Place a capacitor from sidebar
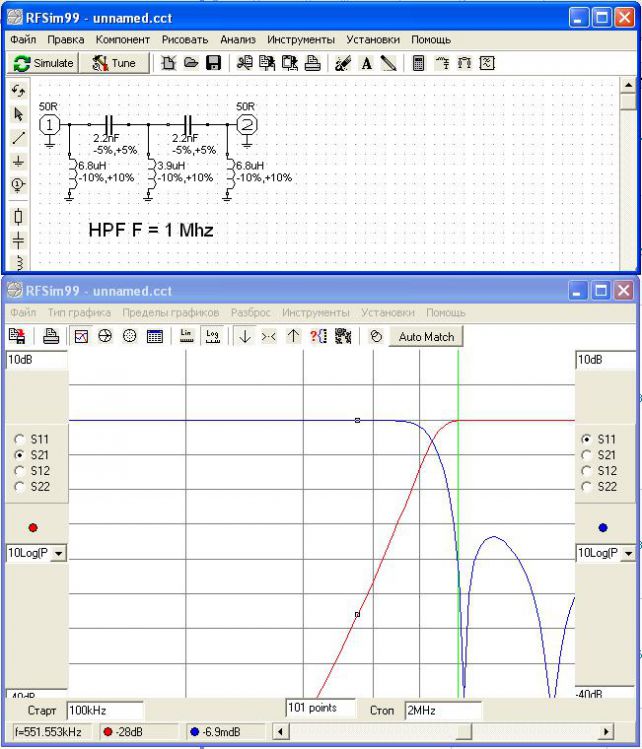642x749 pixels. click(18, 240)
